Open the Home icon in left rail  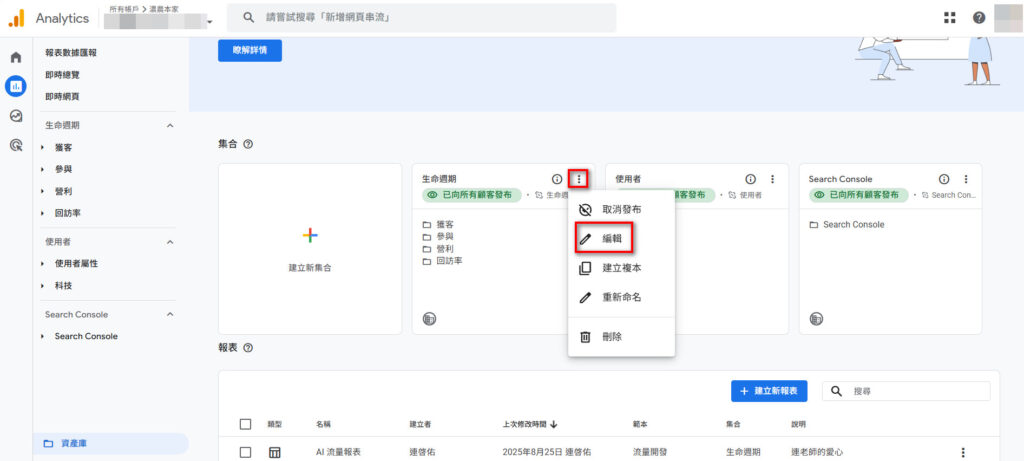[15, 57]
